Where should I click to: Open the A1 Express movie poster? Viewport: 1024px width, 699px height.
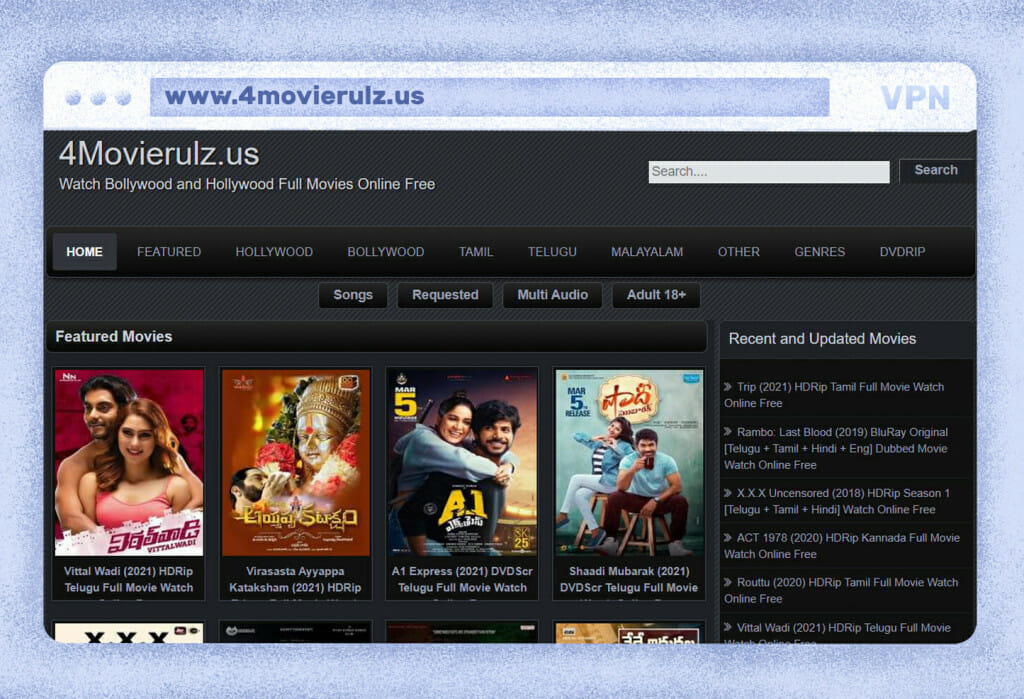[x=462, y=463]
